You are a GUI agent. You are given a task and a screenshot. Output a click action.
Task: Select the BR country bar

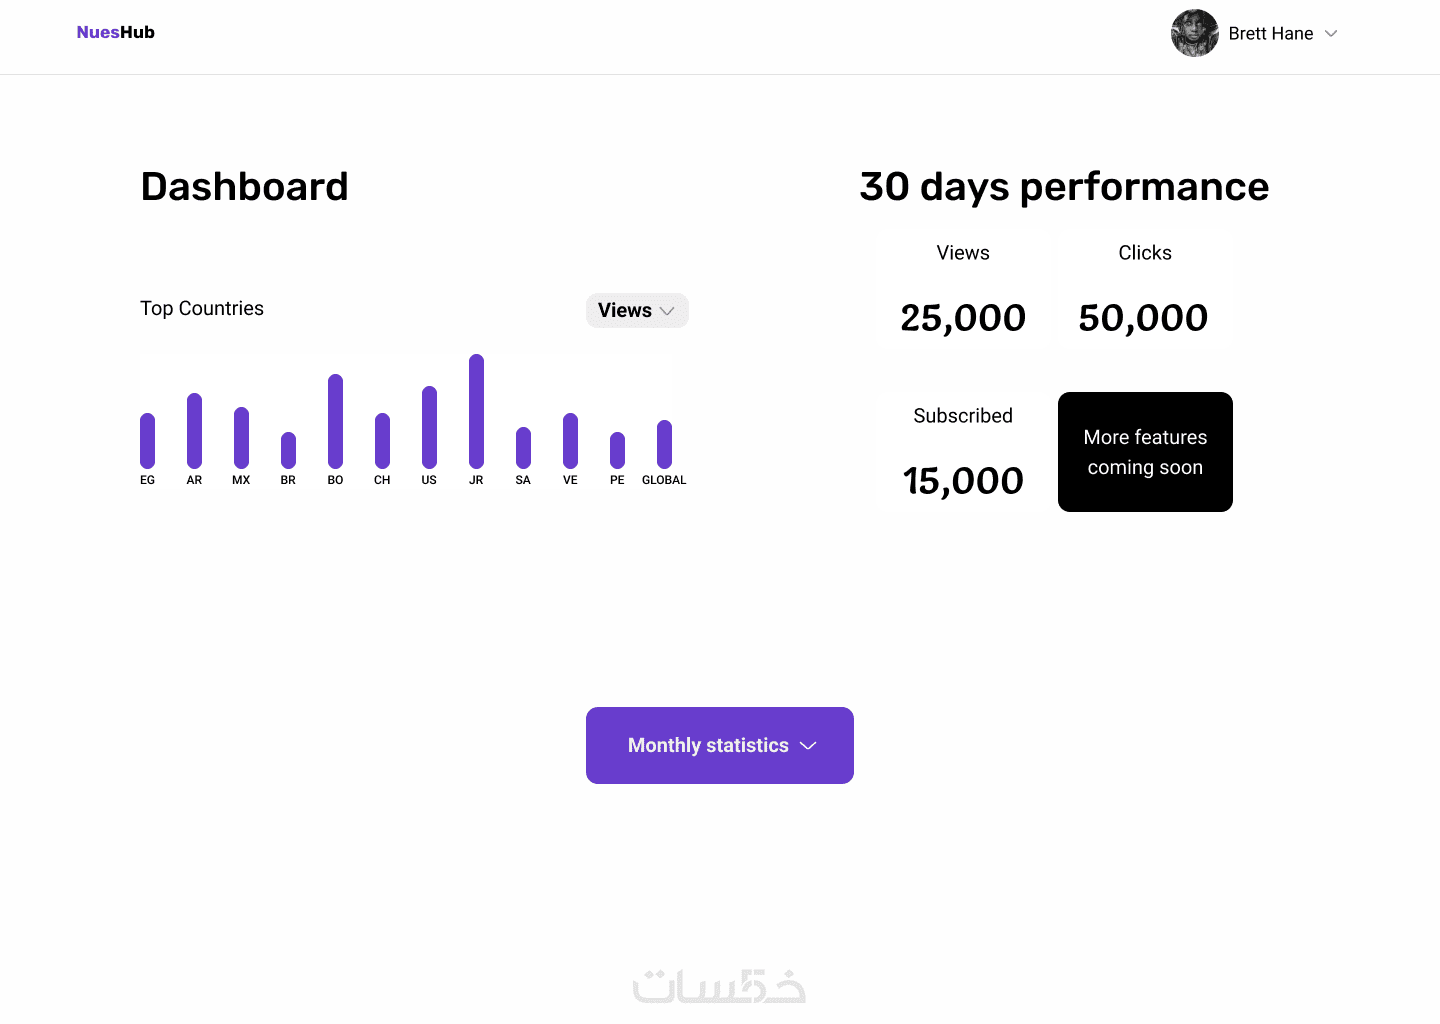pos(288,450)
